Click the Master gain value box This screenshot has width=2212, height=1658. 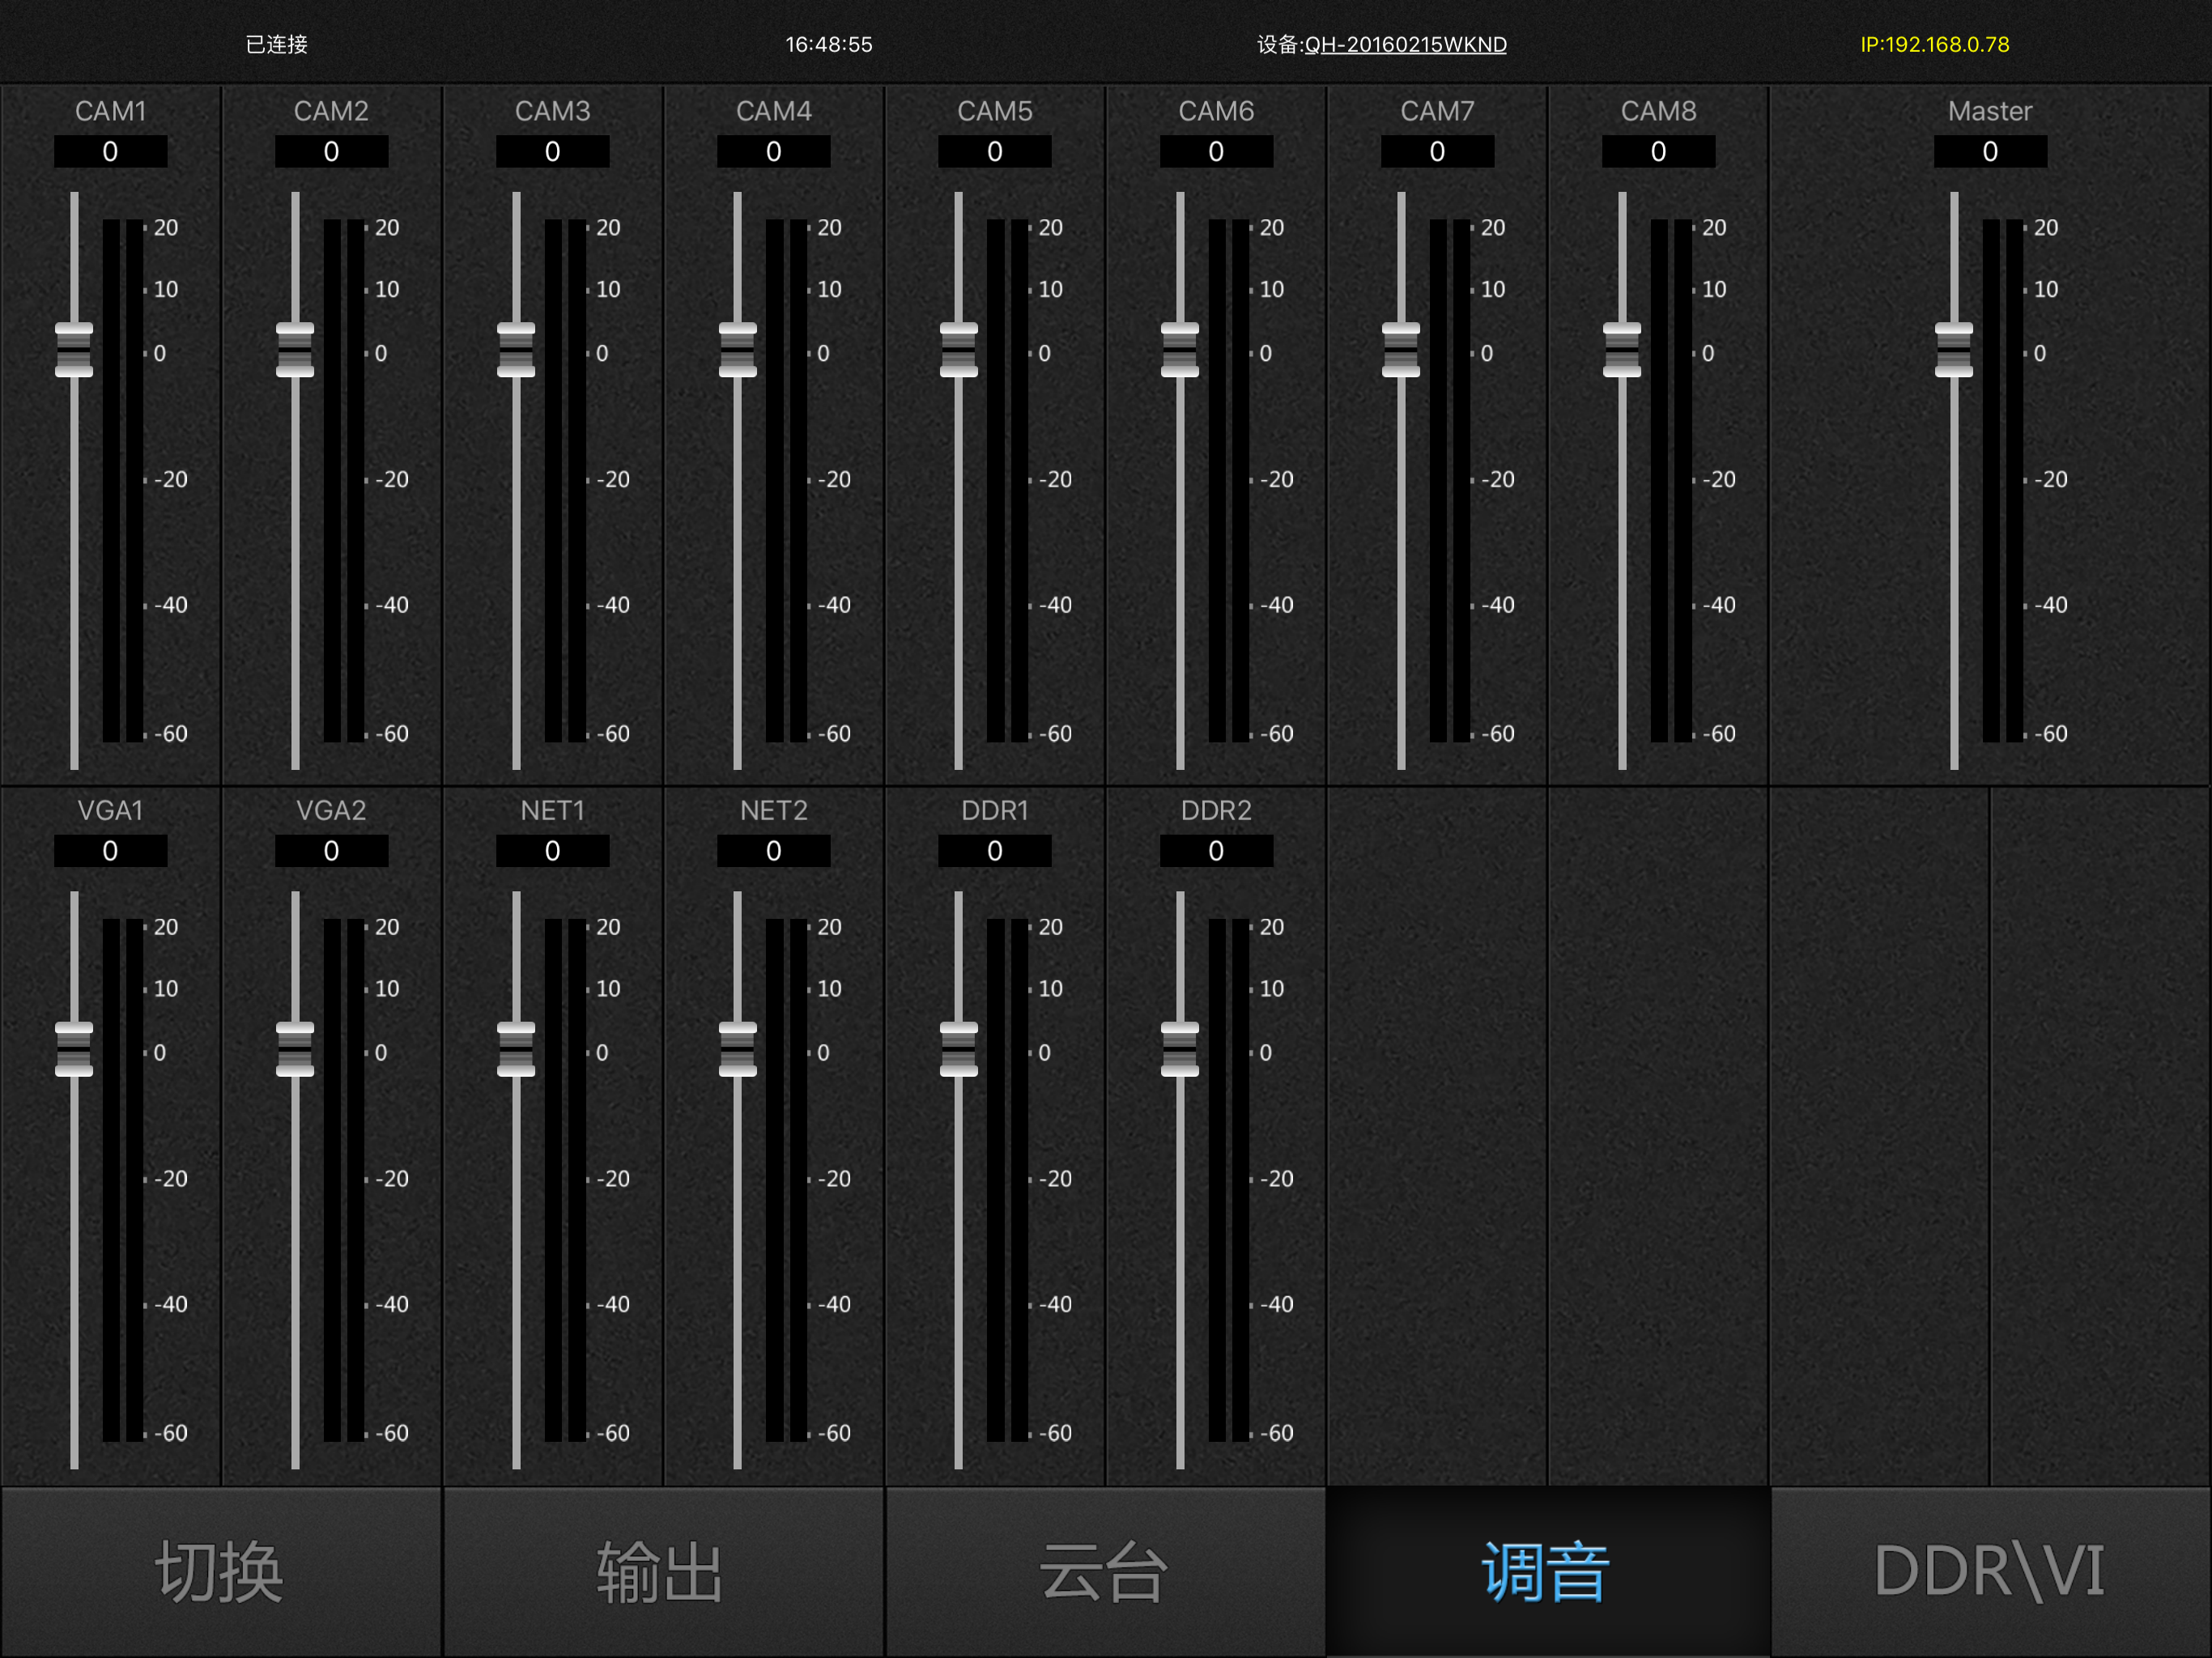tap(1990, 152)
